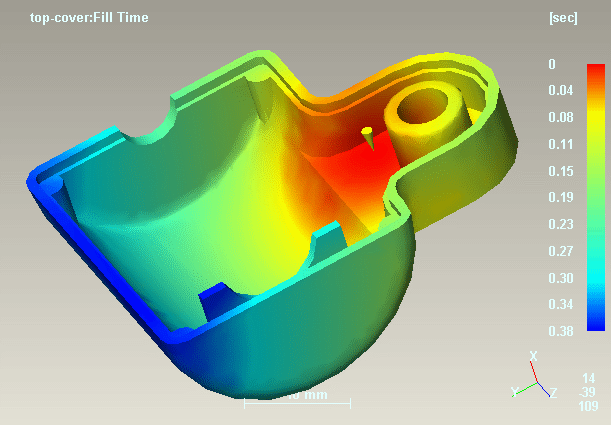Click the '0.34' legend value
The width and height of the screenshot is (611, 425).
pyautogui.click(x=561, y=304)
